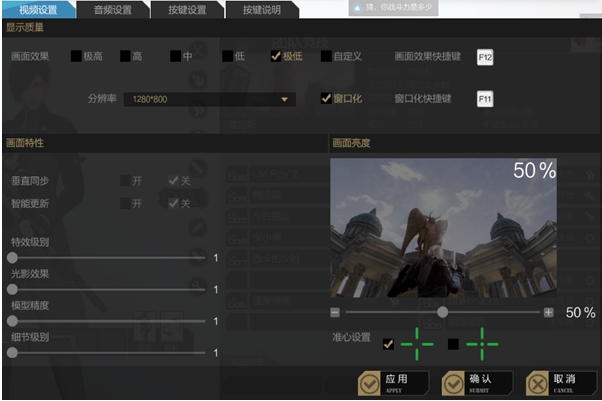Image resolution: width=602 pixels, height=401 pixels.
Task: Click the F11 windowed hotkey box
Action: click(485, 99)
